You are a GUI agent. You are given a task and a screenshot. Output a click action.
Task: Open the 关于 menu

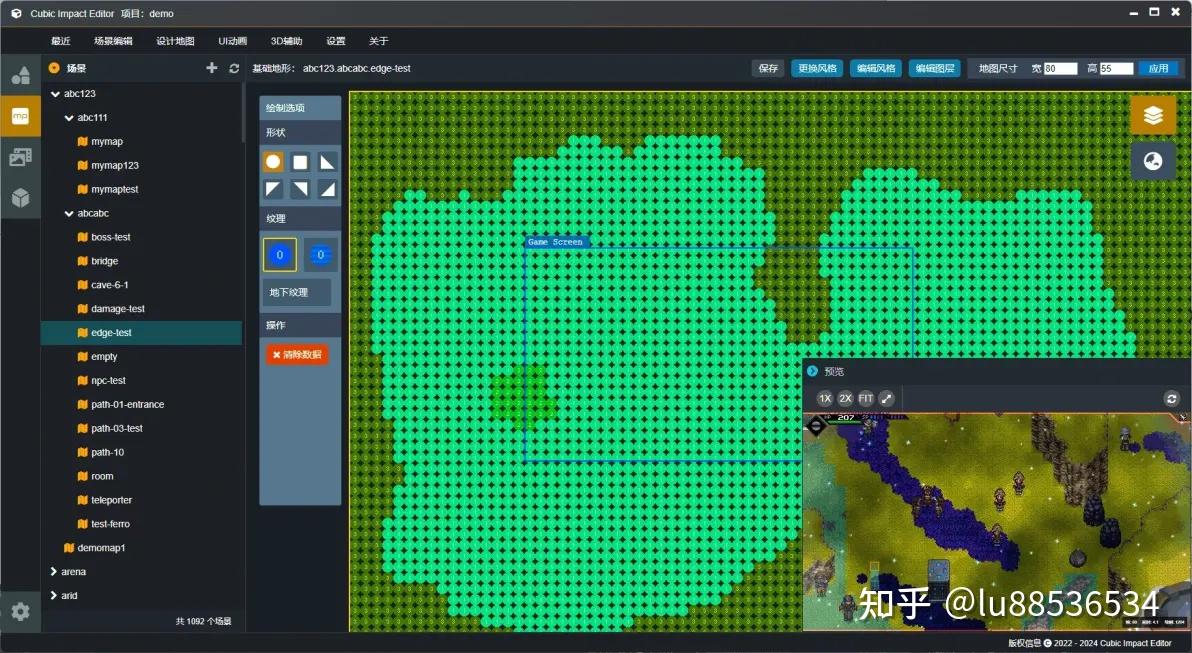[379, 41]
